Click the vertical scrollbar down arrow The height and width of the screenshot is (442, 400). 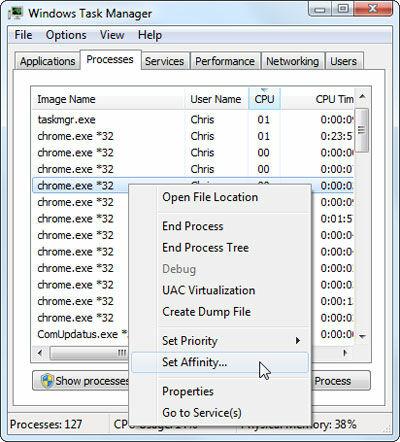click(x=363, y=336)
